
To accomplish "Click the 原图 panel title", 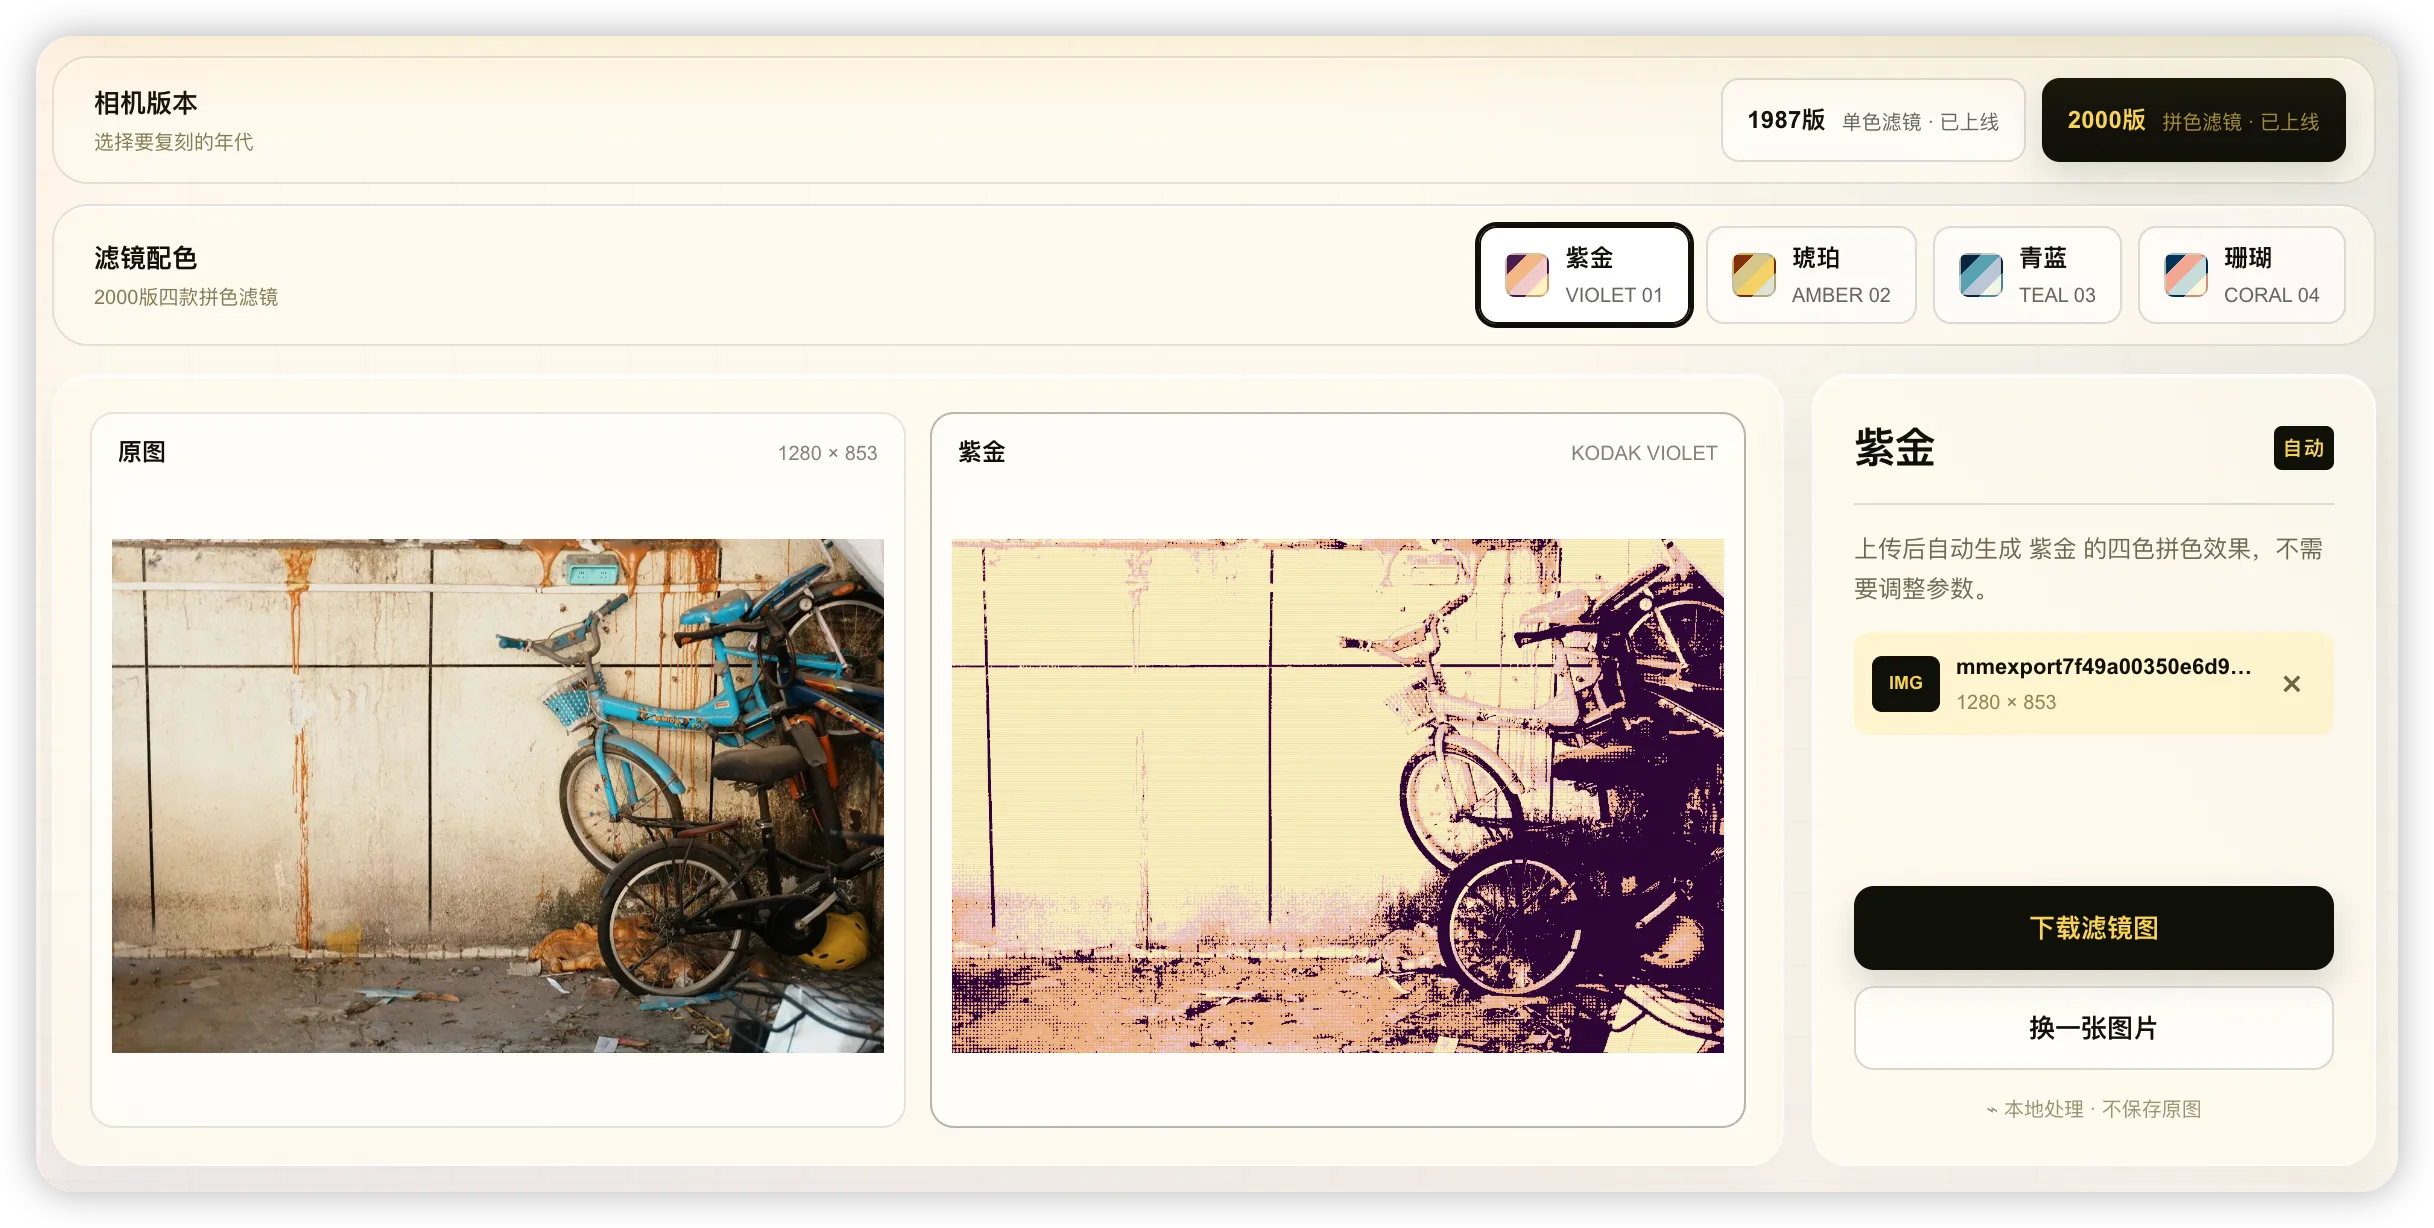I will [142, 452].
